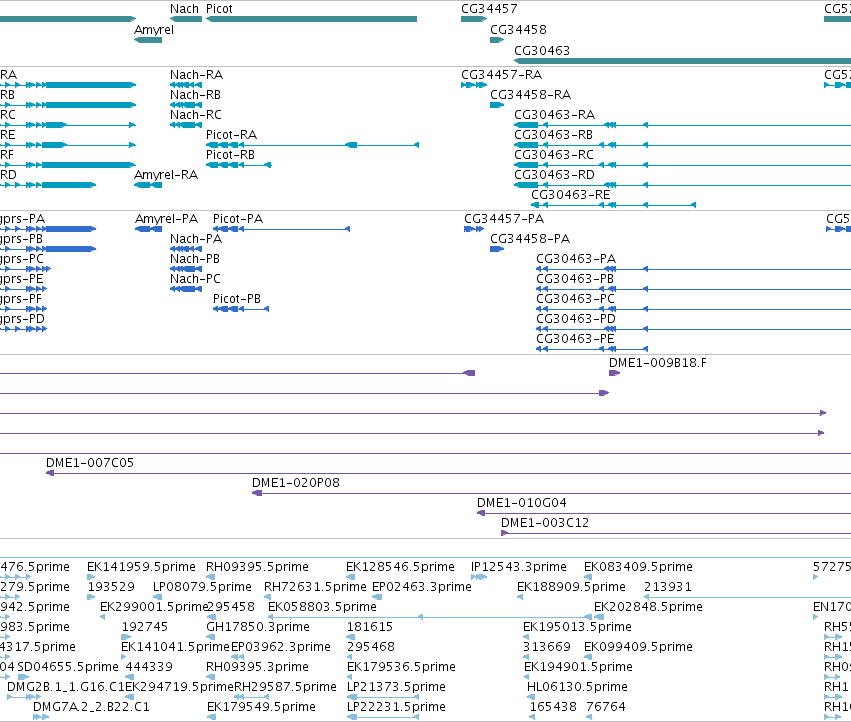Click the DME1-007C05 clone feature

point(448,473)
